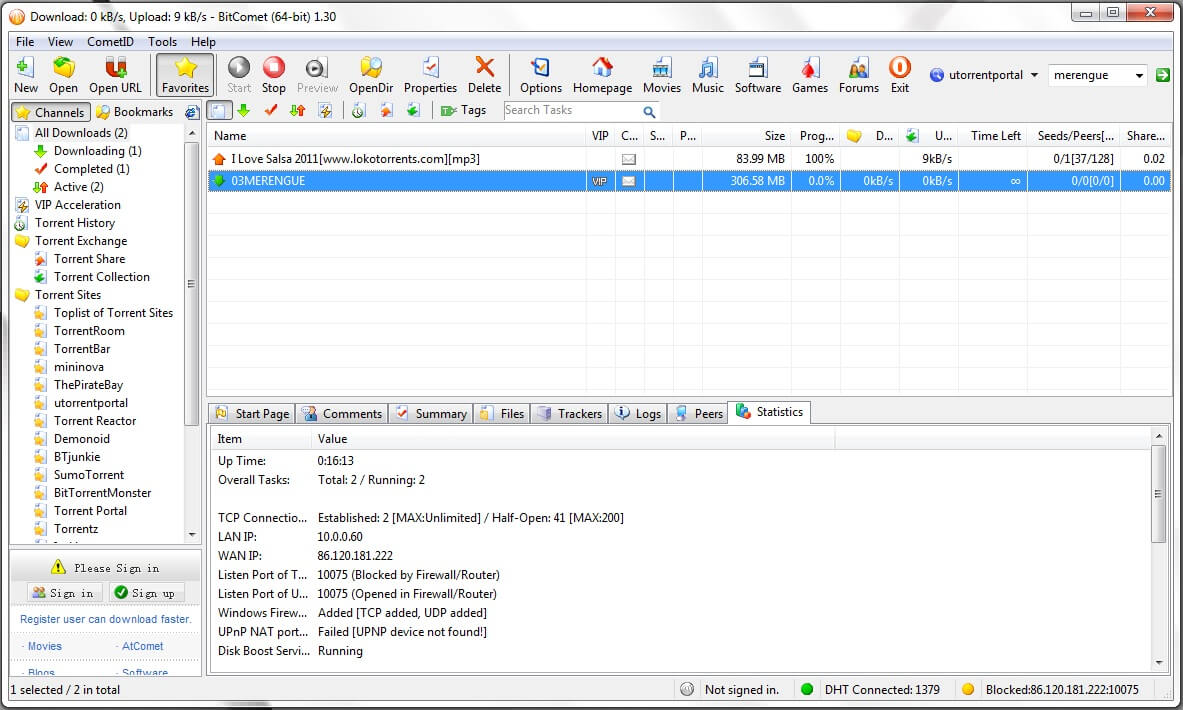Viewport: 1183px width, 710px height.
Task: Open the Music channel icon
Action: tap(708, 75)
